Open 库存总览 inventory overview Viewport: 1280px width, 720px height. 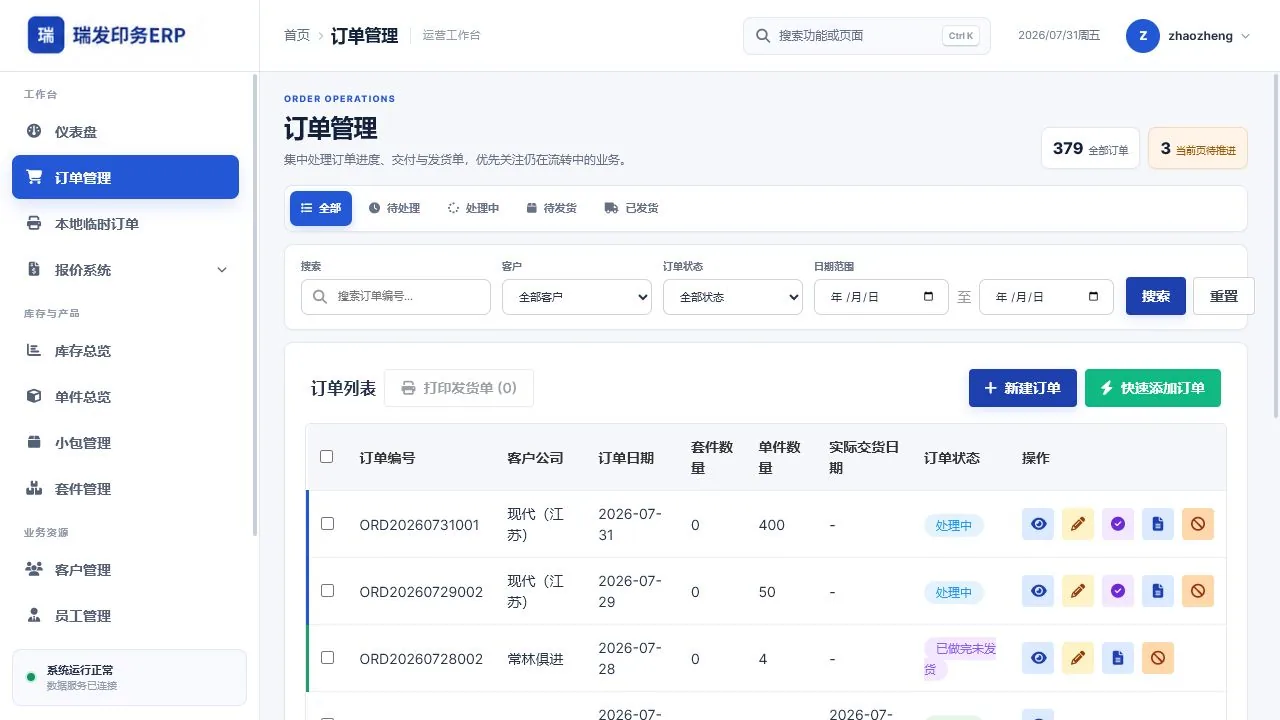pyautogui.click(x=125, y=351)
